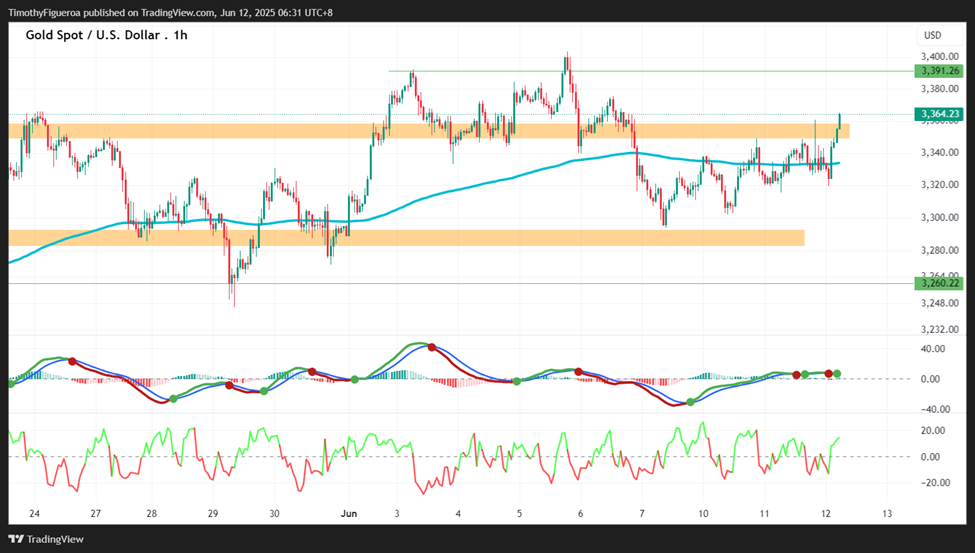Click the chart title 'Gold Spot / U.S. Dollar . 1h'
The height and width of the screenshot is (553, 975).
pos(106,35)
